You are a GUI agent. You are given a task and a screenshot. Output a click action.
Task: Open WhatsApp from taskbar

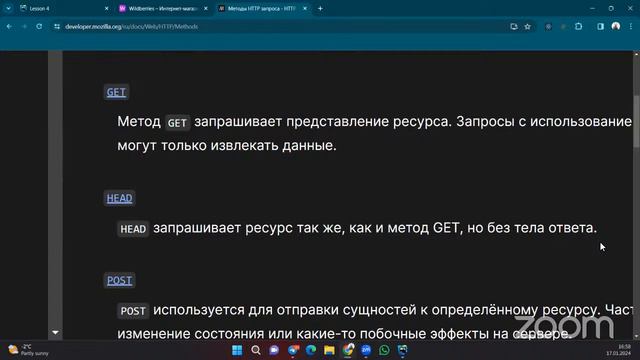(384, 350)
